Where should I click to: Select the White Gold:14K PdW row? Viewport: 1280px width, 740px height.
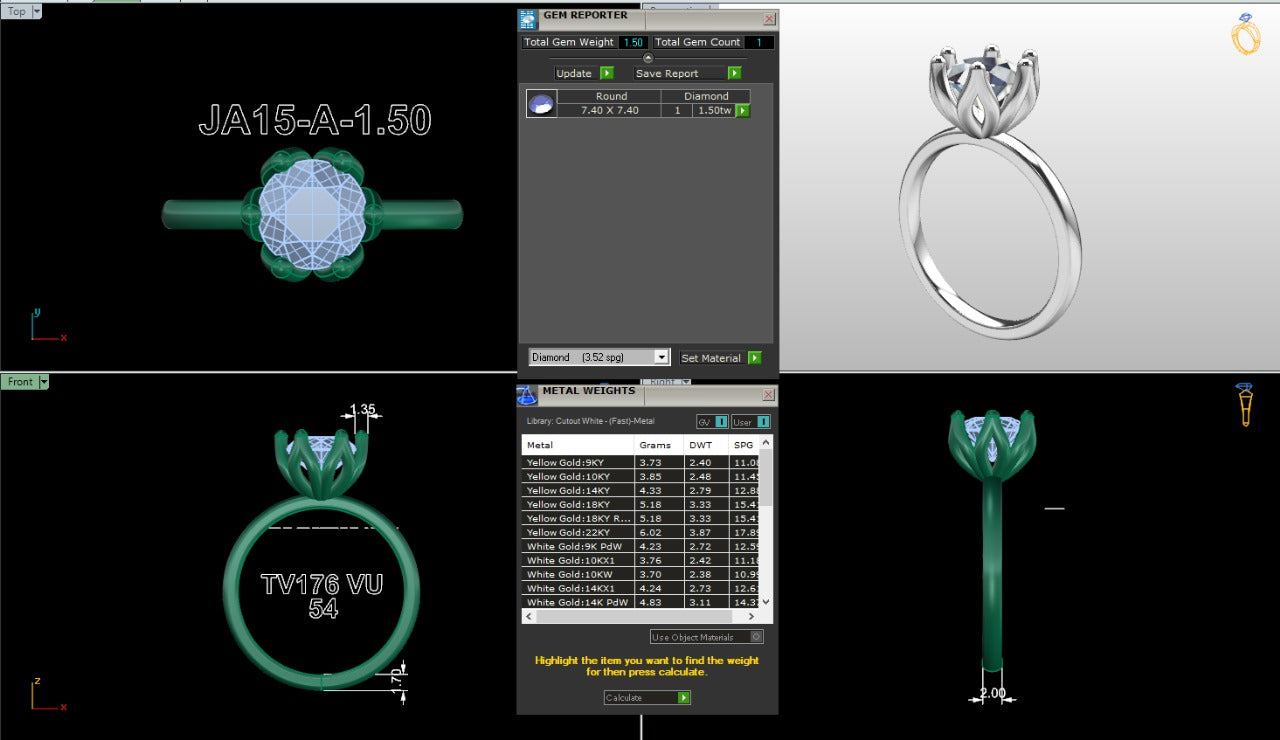[x=640, y=603]
